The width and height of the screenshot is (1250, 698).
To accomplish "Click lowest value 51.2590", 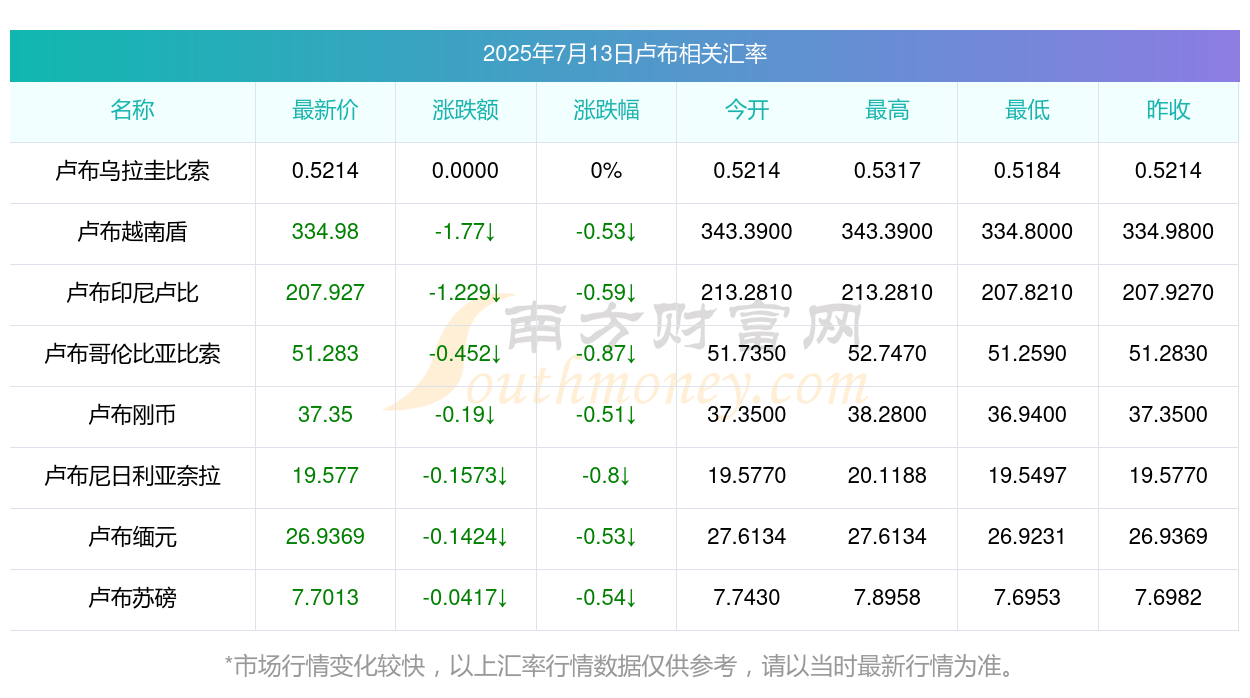I will click(x=1028, y=354).
